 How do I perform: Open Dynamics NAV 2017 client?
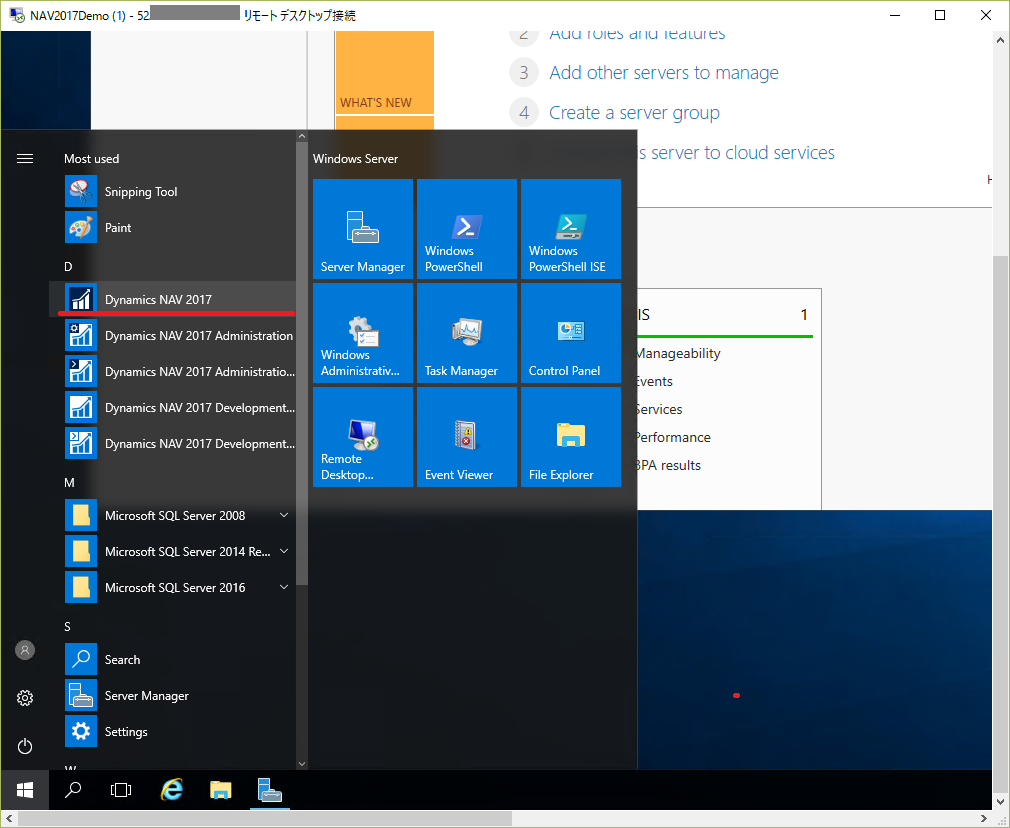(173, 300)
